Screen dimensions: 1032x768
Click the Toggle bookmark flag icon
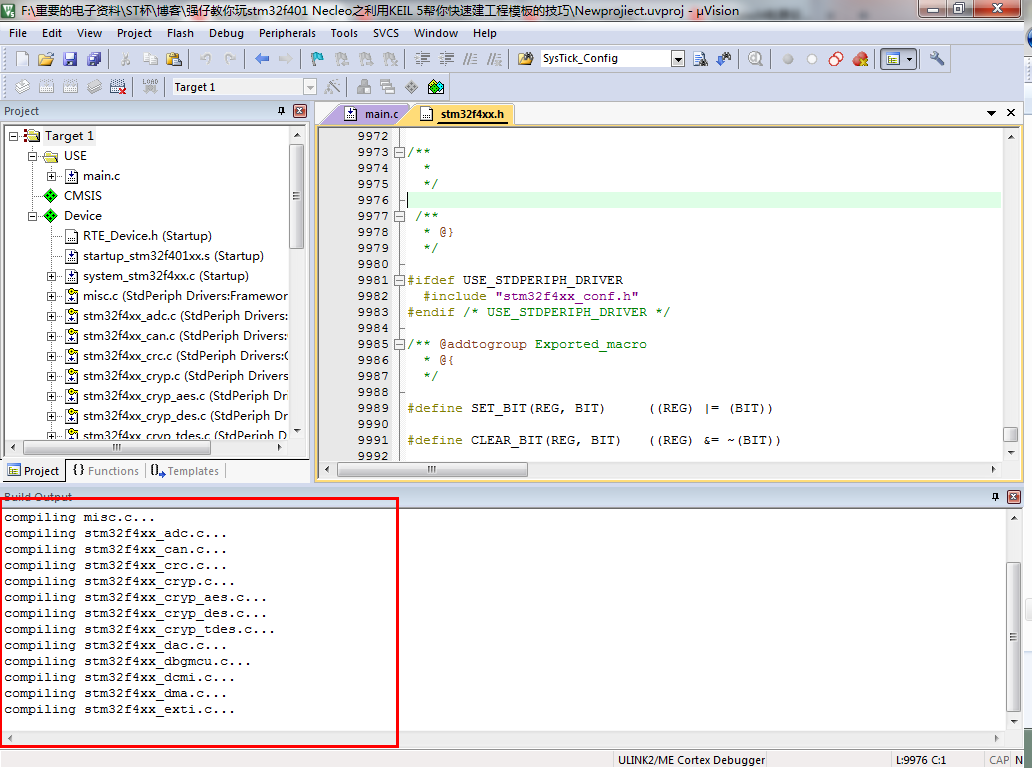(x=317, y=59)
